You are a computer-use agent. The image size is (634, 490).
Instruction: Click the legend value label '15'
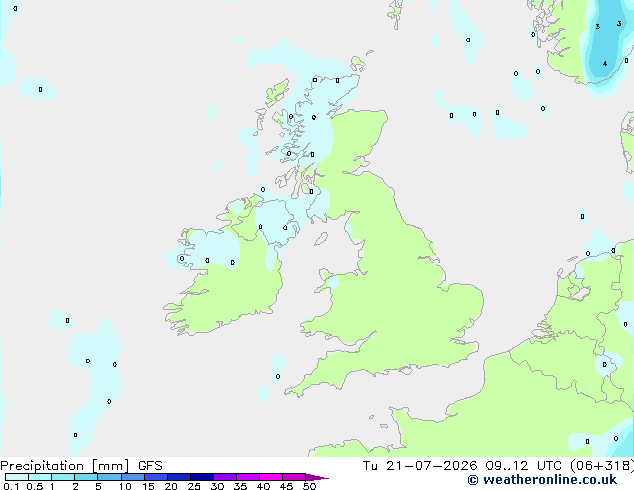tap(148, 486)
